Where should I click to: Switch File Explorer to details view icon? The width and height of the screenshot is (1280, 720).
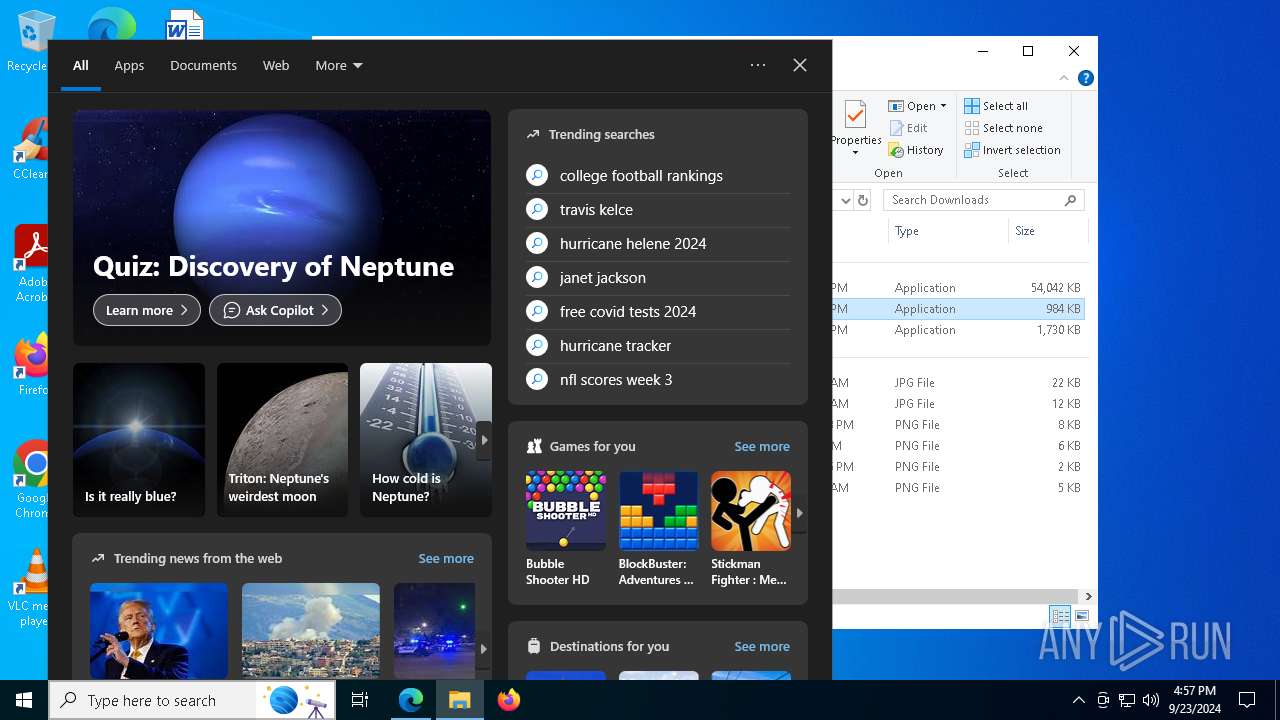(1060, 616)
